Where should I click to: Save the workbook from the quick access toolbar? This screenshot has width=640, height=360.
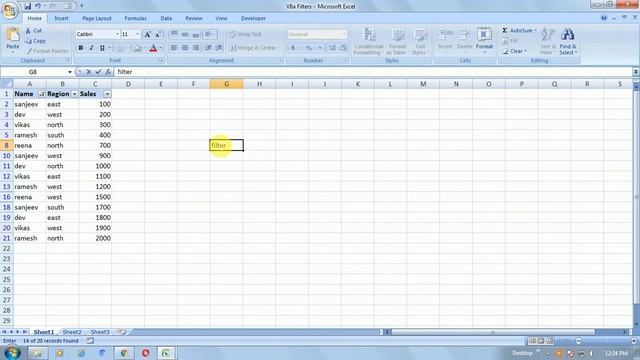click(x=27, y=6)
